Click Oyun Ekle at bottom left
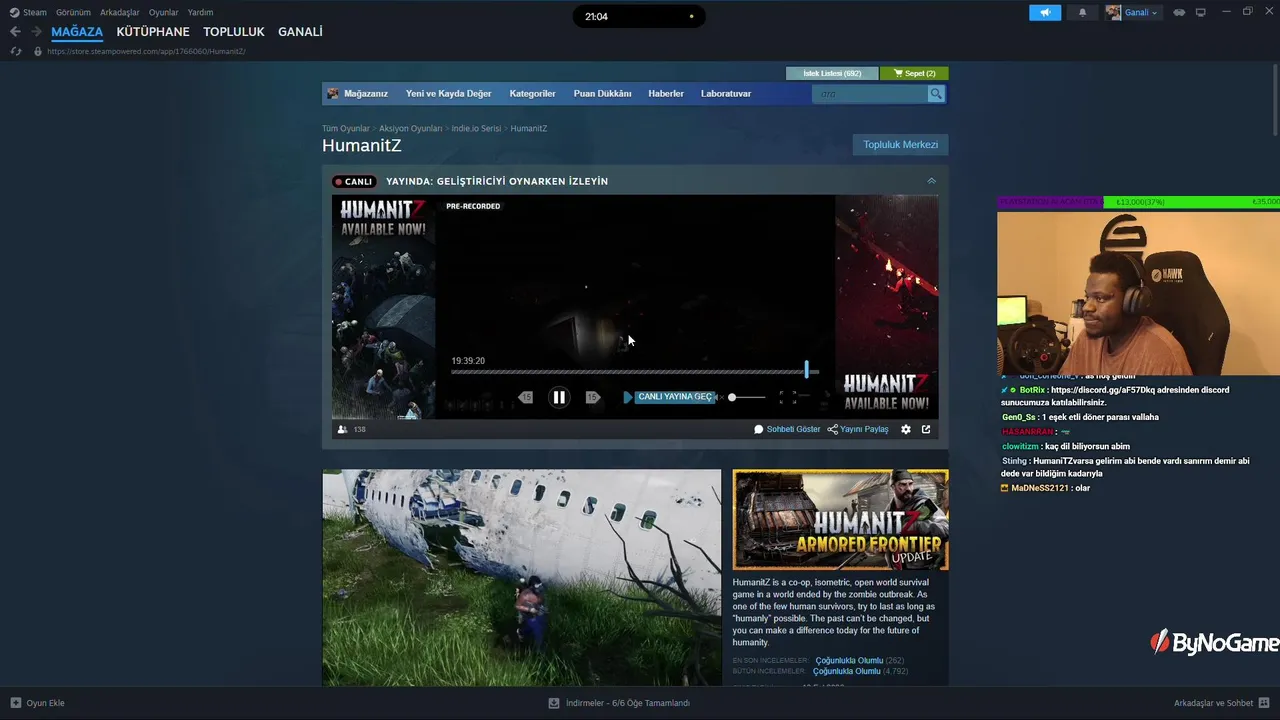The width and height of the screenshot is (1280, 720). point(38,703)
